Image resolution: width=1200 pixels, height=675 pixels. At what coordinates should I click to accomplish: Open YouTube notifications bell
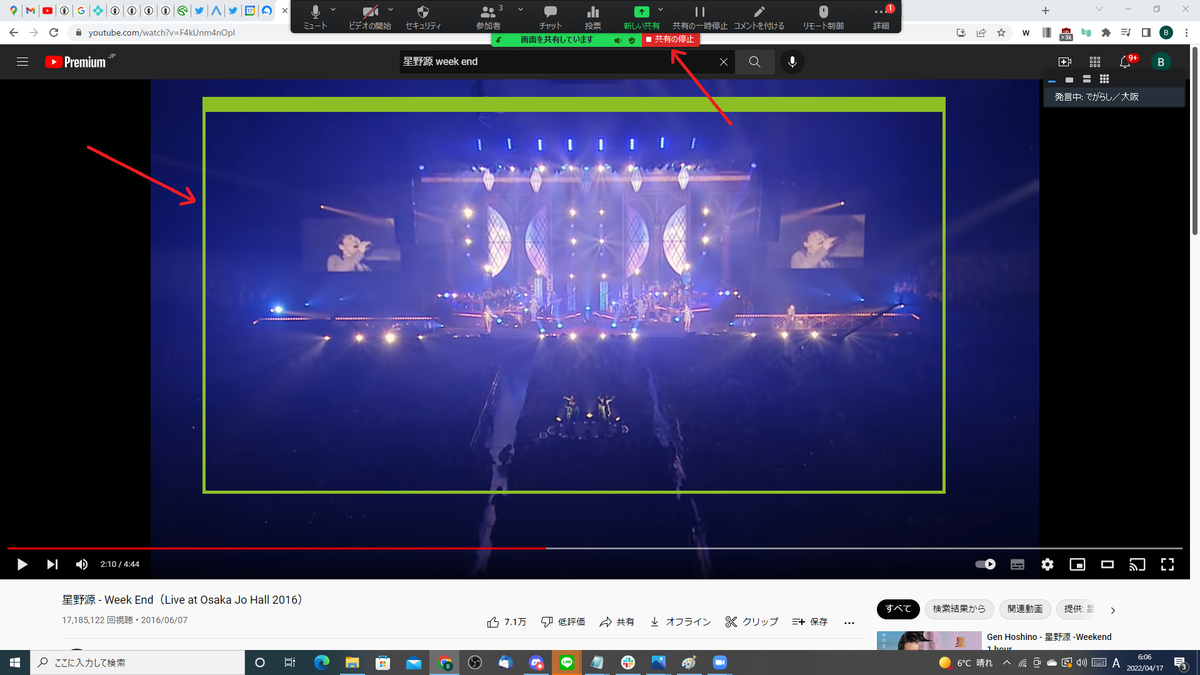click(1126, 62)
